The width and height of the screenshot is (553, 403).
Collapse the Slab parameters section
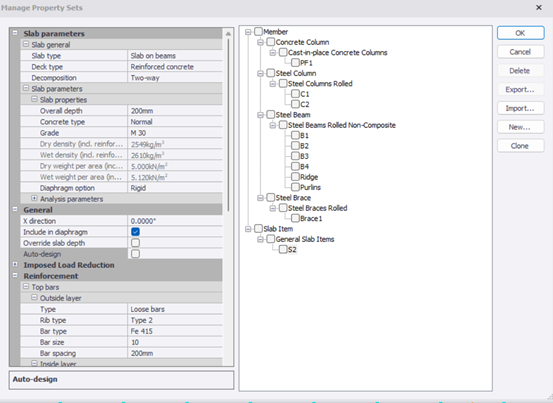[x=15, y=33]
